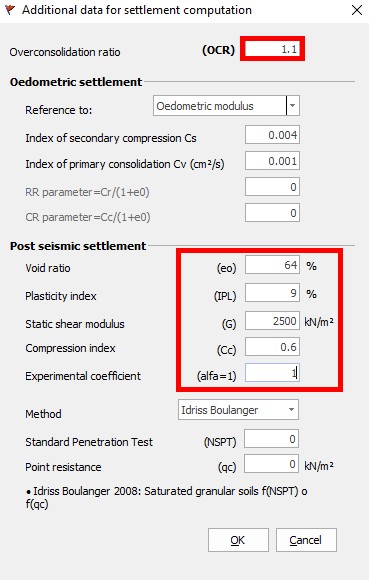Screen dimensions: 369x580
Task: Open the Method dropdown Idriss Boulanger
Action: [238, 409]
